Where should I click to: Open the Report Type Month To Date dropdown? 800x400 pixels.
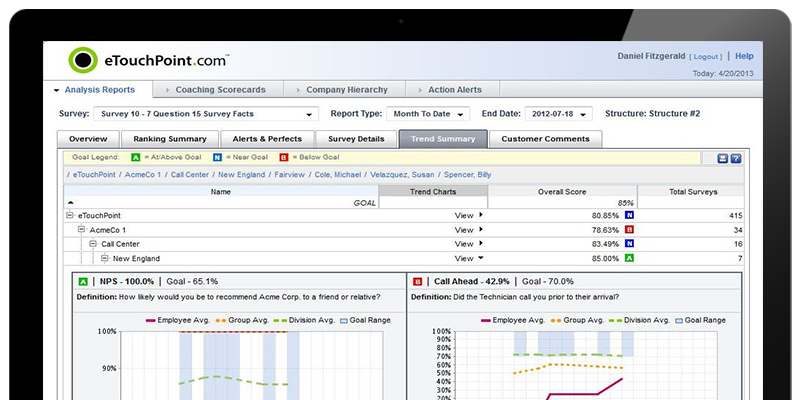[x=428, y=114]
